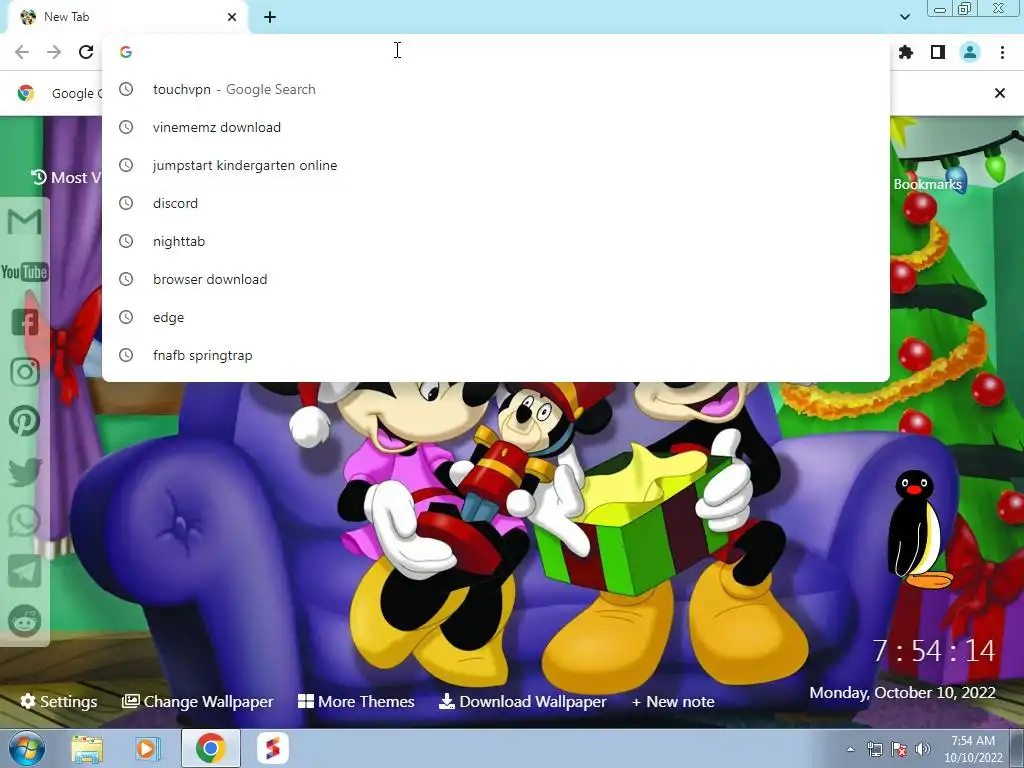
Task: Pick the nighttab search suggestion
Action: (496, 241)
